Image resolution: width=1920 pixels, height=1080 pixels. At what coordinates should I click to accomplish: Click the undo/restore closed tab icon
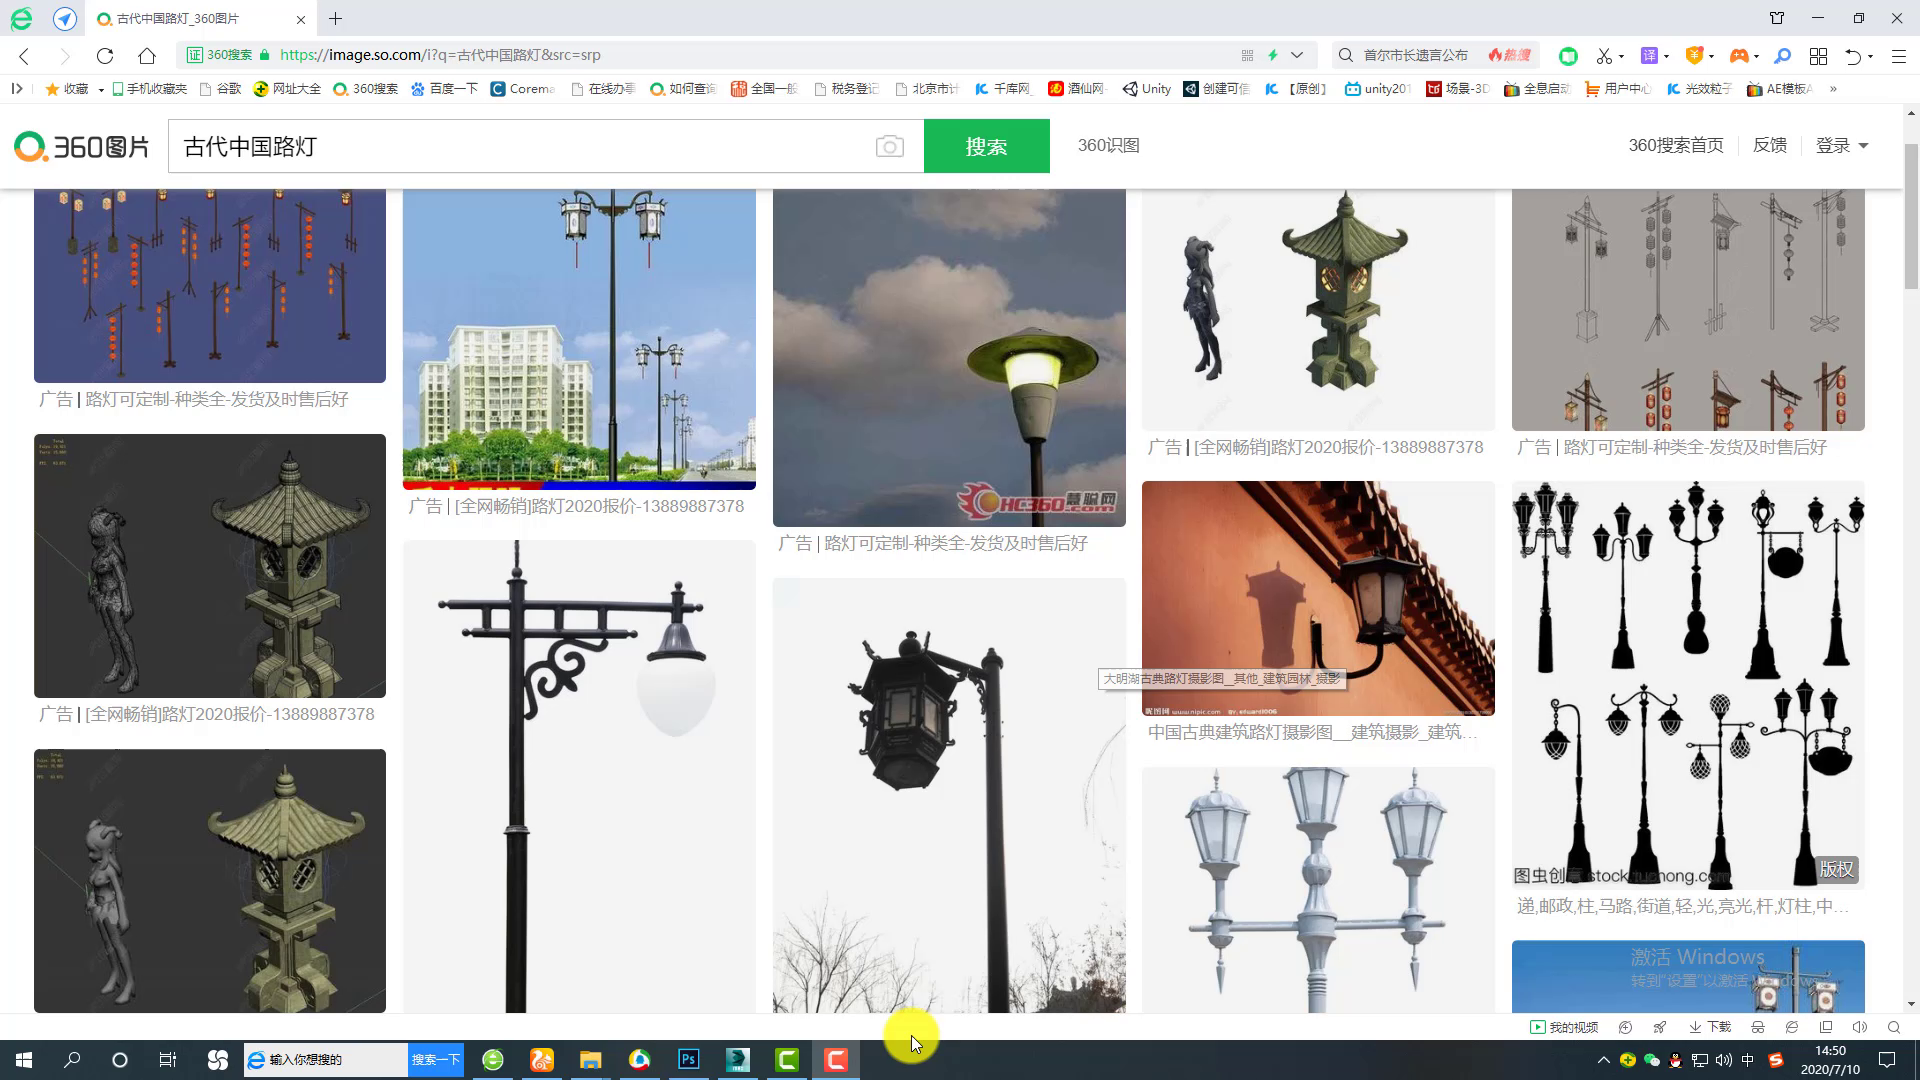1852,56
